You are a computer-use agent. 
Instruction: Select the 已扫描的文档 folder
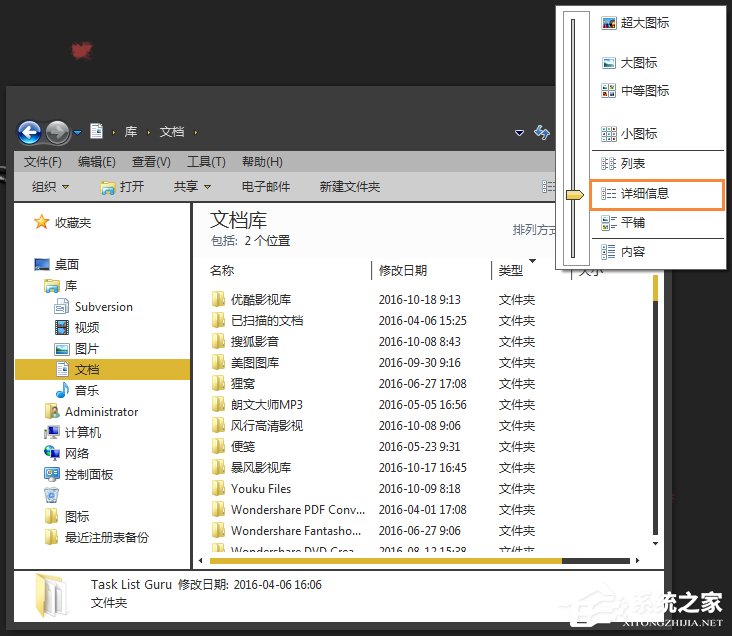tap(258, 320)
